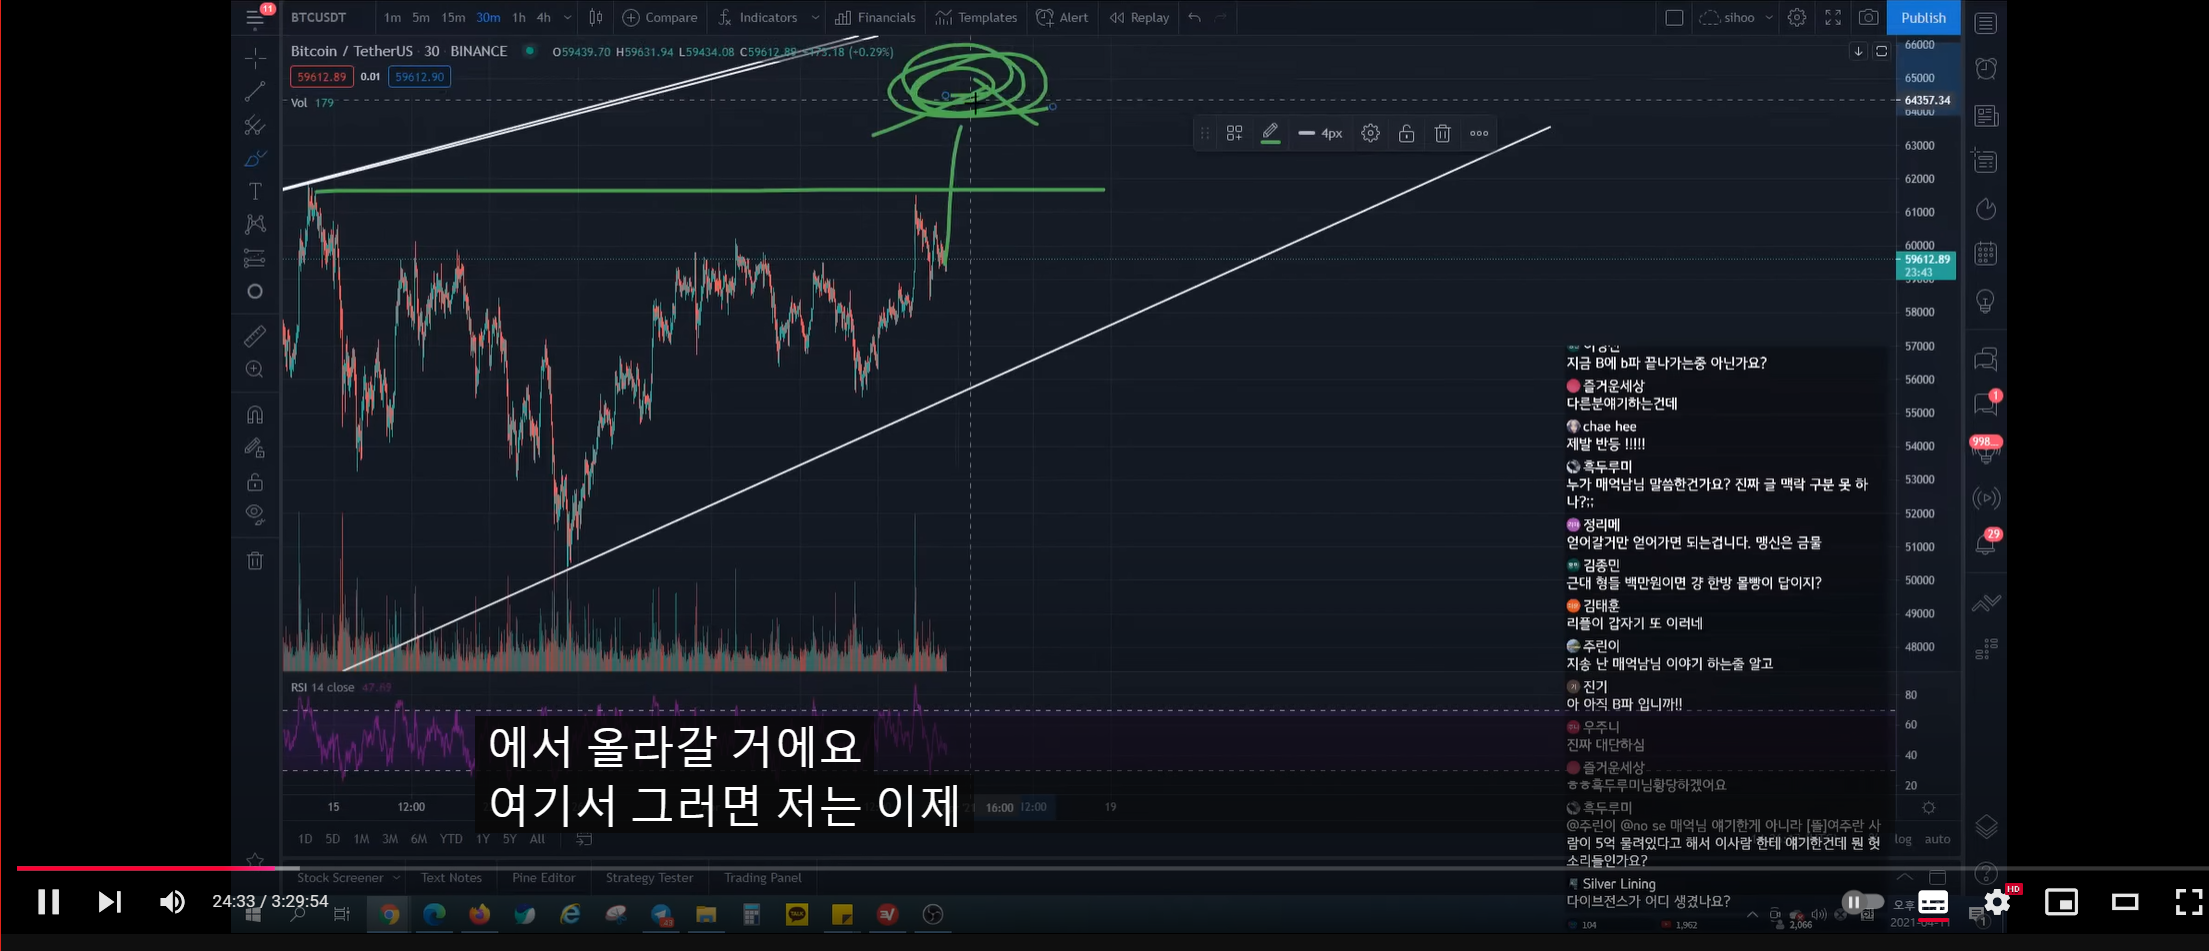Delete selected drawing via floating toolbar trash
This screenshot has height=951, width=2209.
[1442, 133]
